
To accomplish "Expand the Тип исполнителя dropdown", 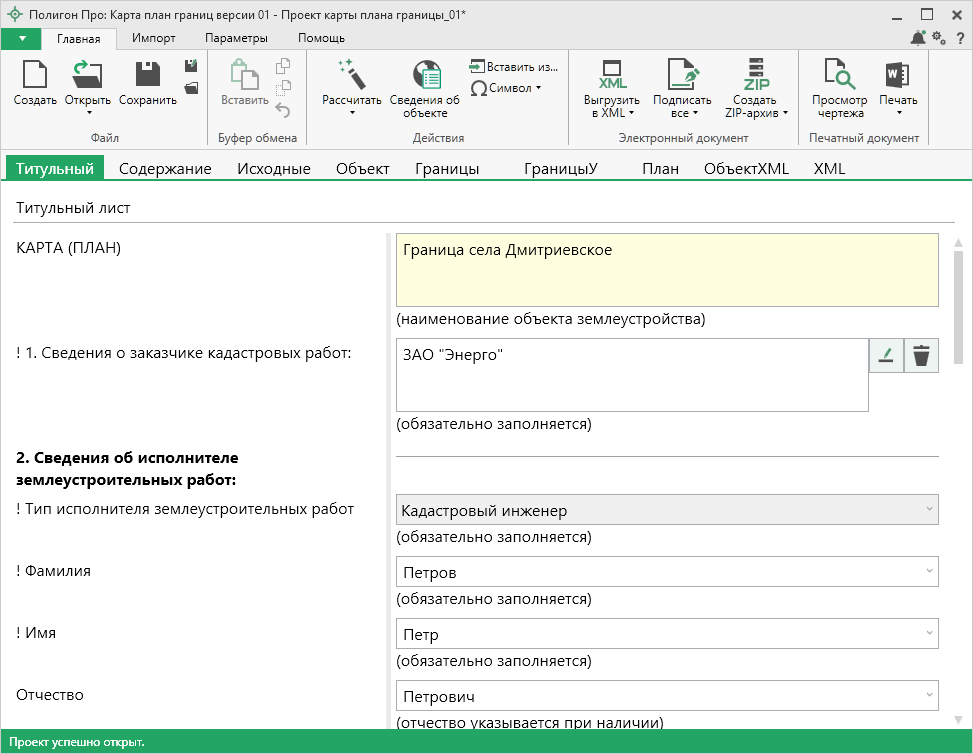I will click(x=930, y=510).
